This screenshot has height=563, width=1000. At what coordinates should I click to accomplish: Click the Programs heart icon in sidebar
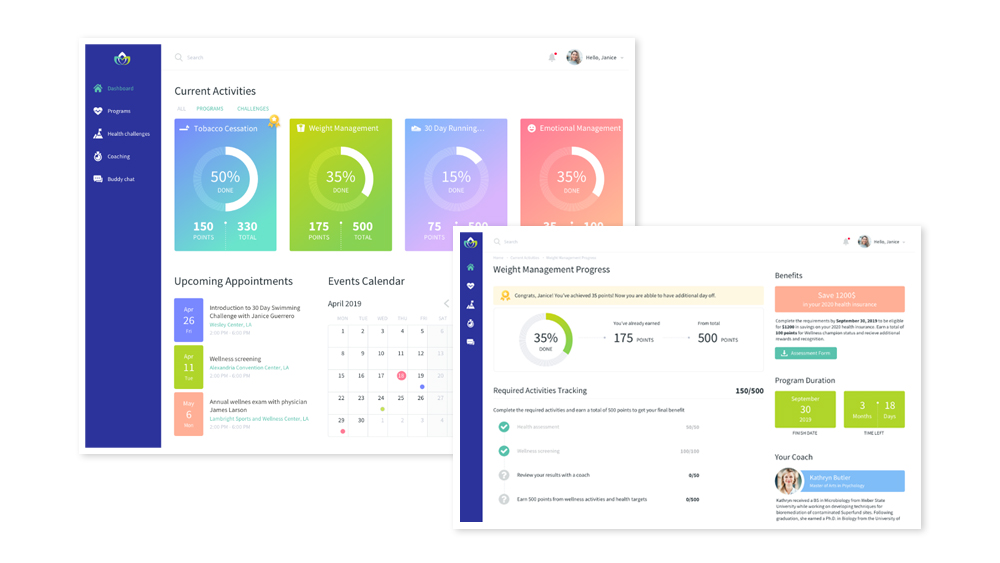click(x=98, y=111)
